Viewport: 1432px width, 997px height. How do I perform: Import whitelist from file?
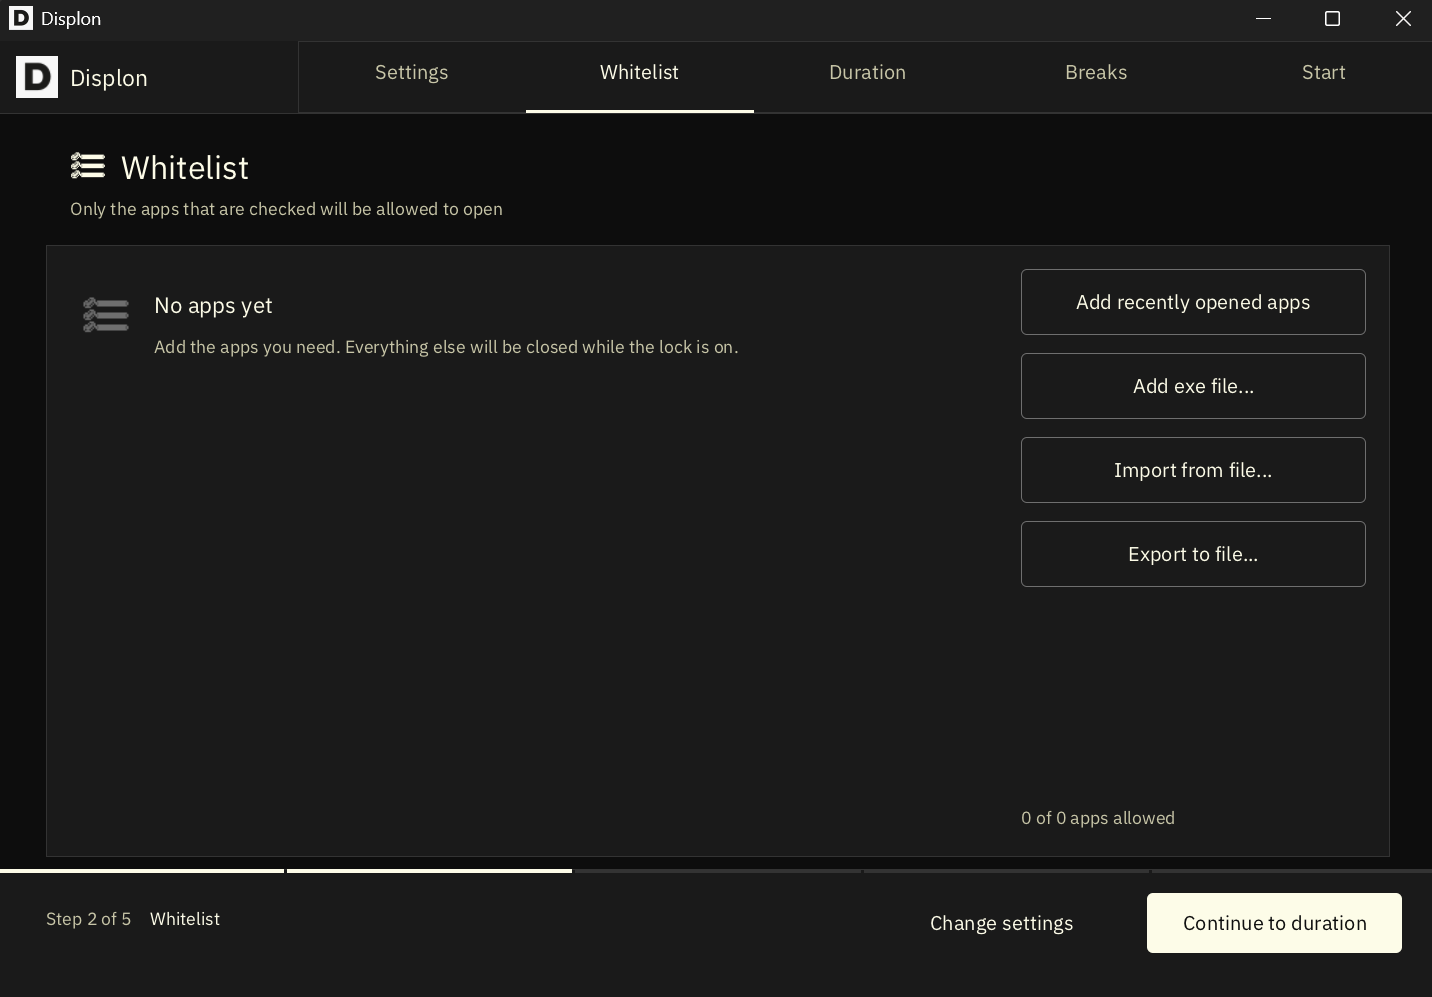click(1193, 470)
